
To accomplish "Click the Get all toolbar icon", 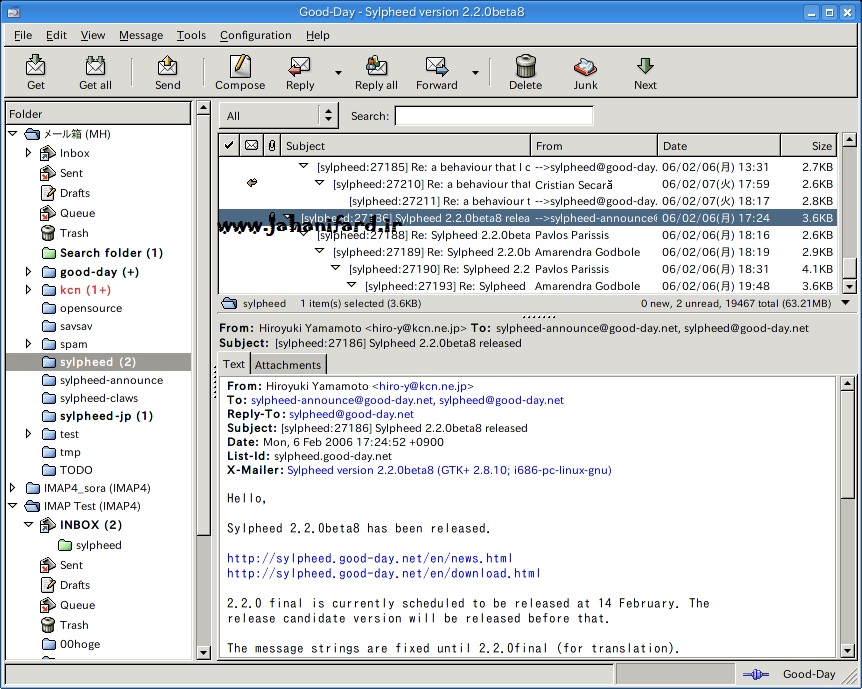I will tap(95, 67).
